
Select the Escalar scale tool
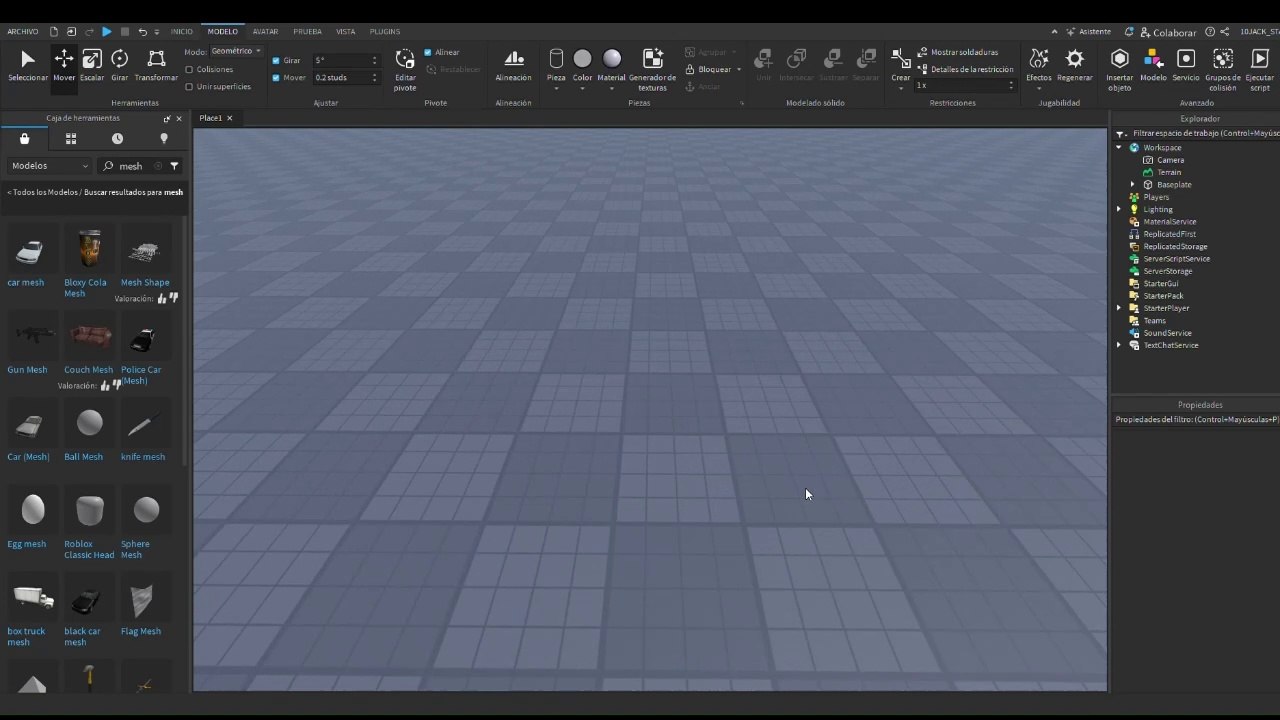(x=92, y=65)
